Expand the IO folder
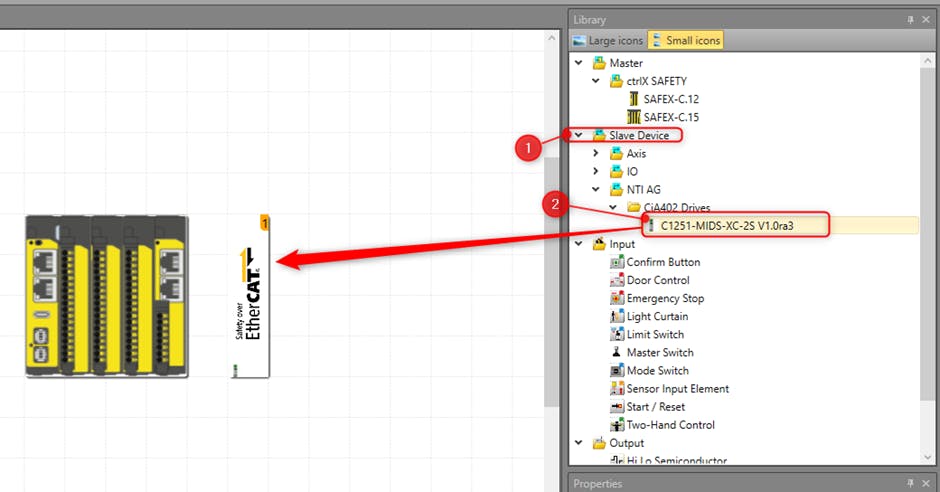Viewport: 940px width, 492px height. point(597,171)
